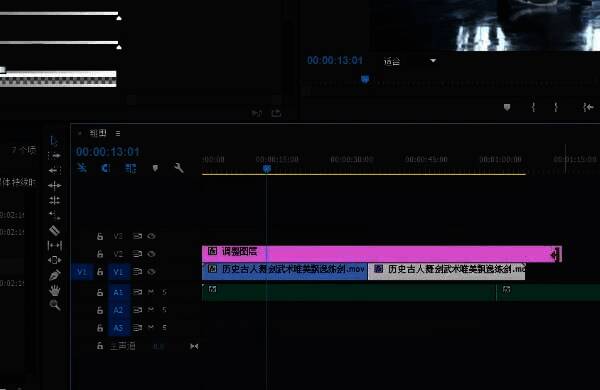This screenshot has width=600, height=390.
Task: Open timeline display settings wrench
Action: click(179, 168)
